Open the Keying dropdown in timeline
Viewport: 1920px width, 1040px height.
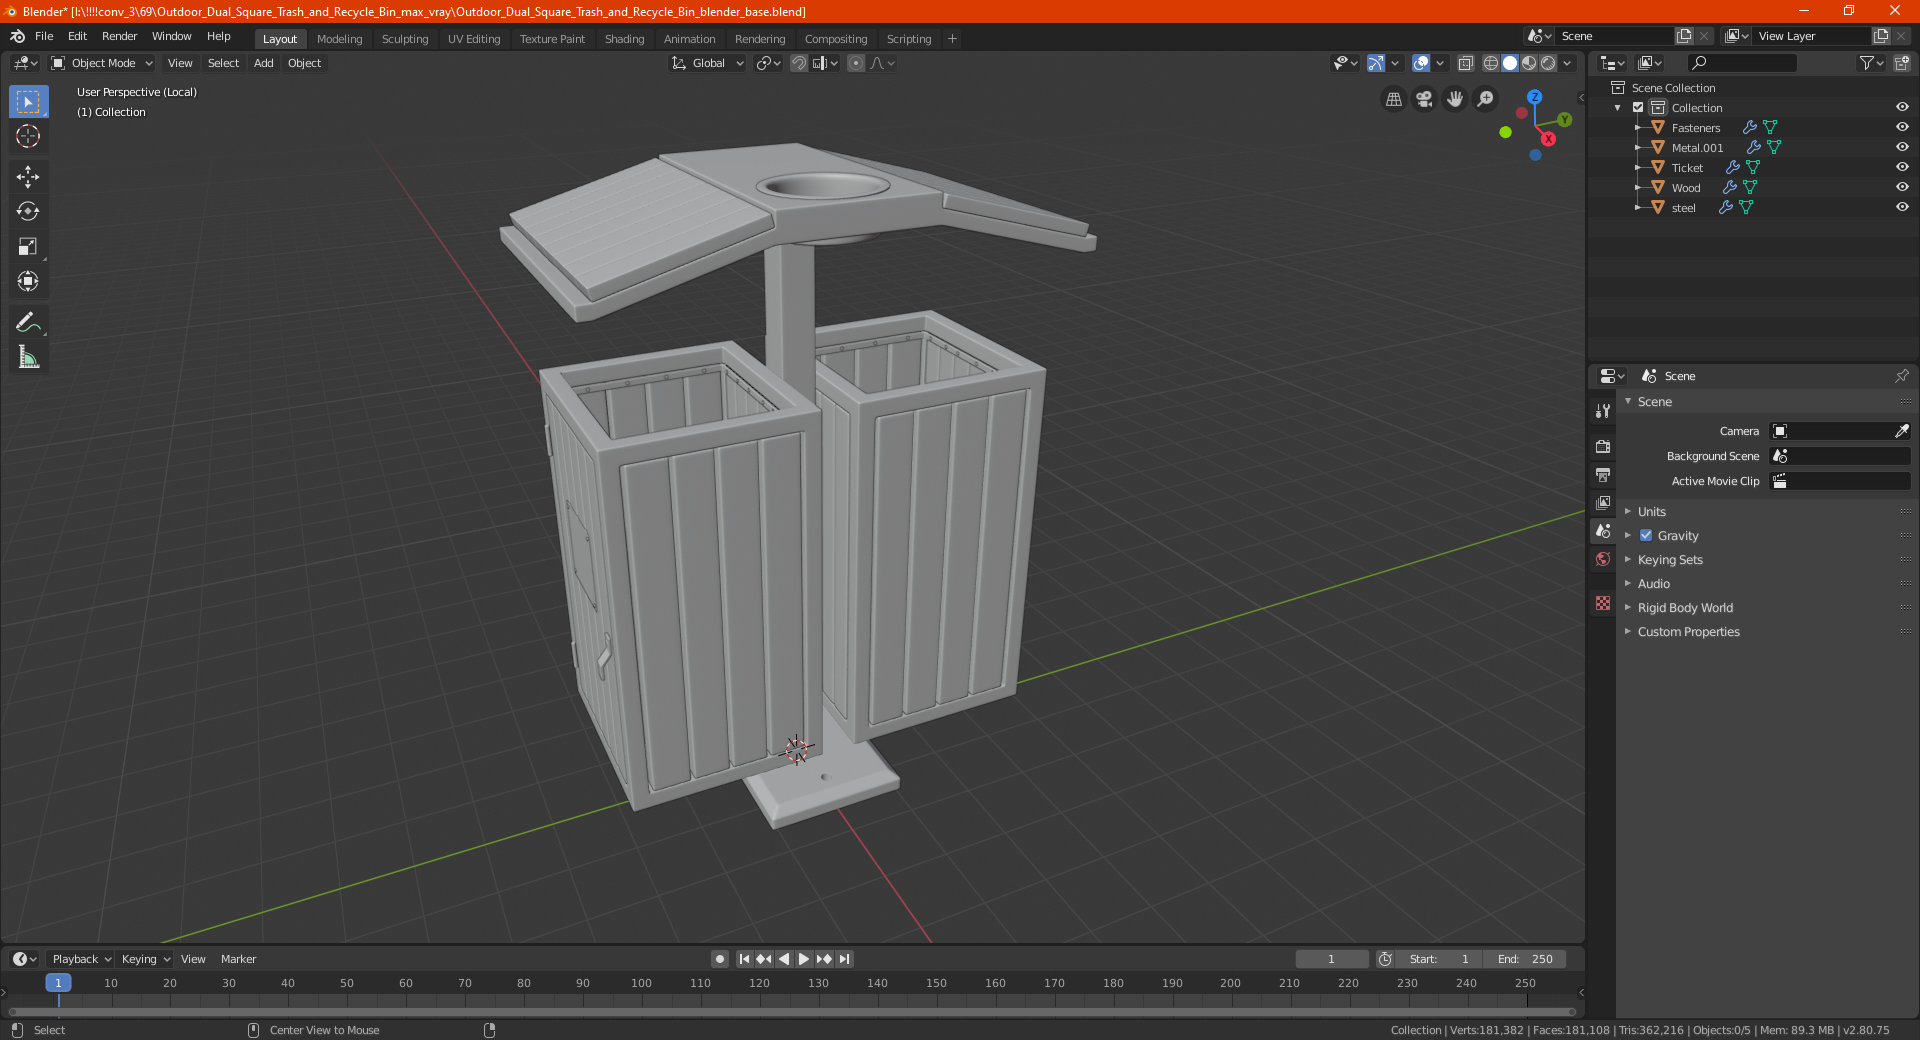pos(145,959)
